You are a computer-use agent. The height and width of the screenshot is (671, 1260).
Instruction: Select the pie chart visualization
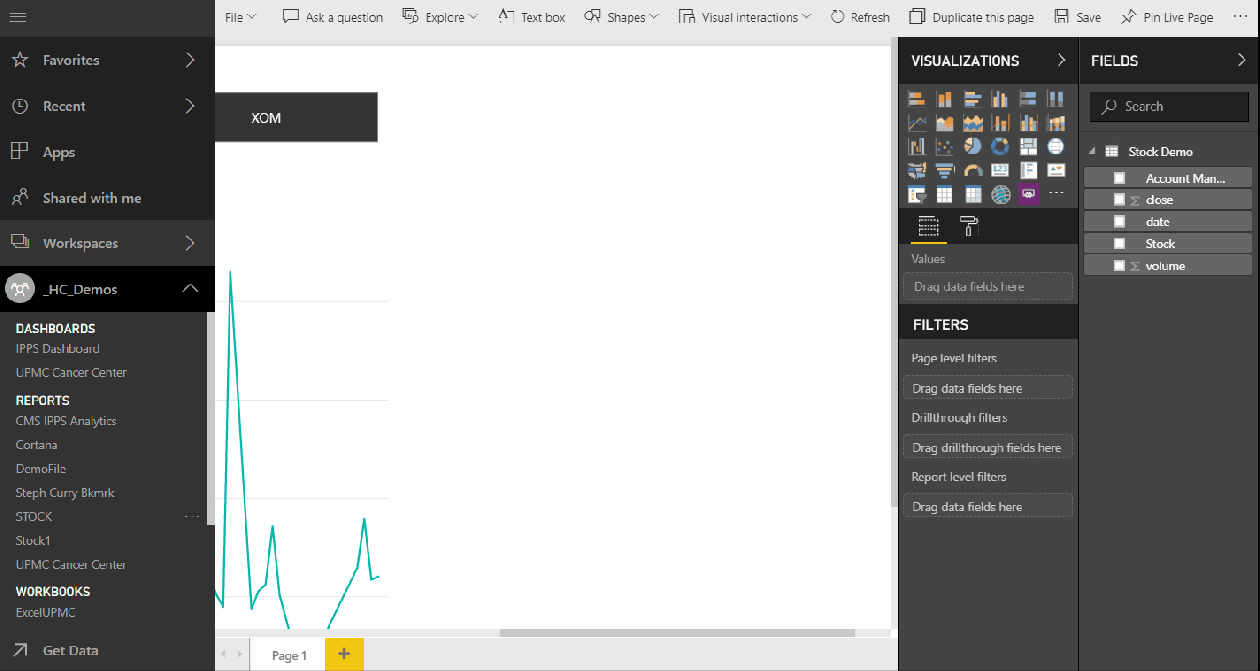(972, 146)
